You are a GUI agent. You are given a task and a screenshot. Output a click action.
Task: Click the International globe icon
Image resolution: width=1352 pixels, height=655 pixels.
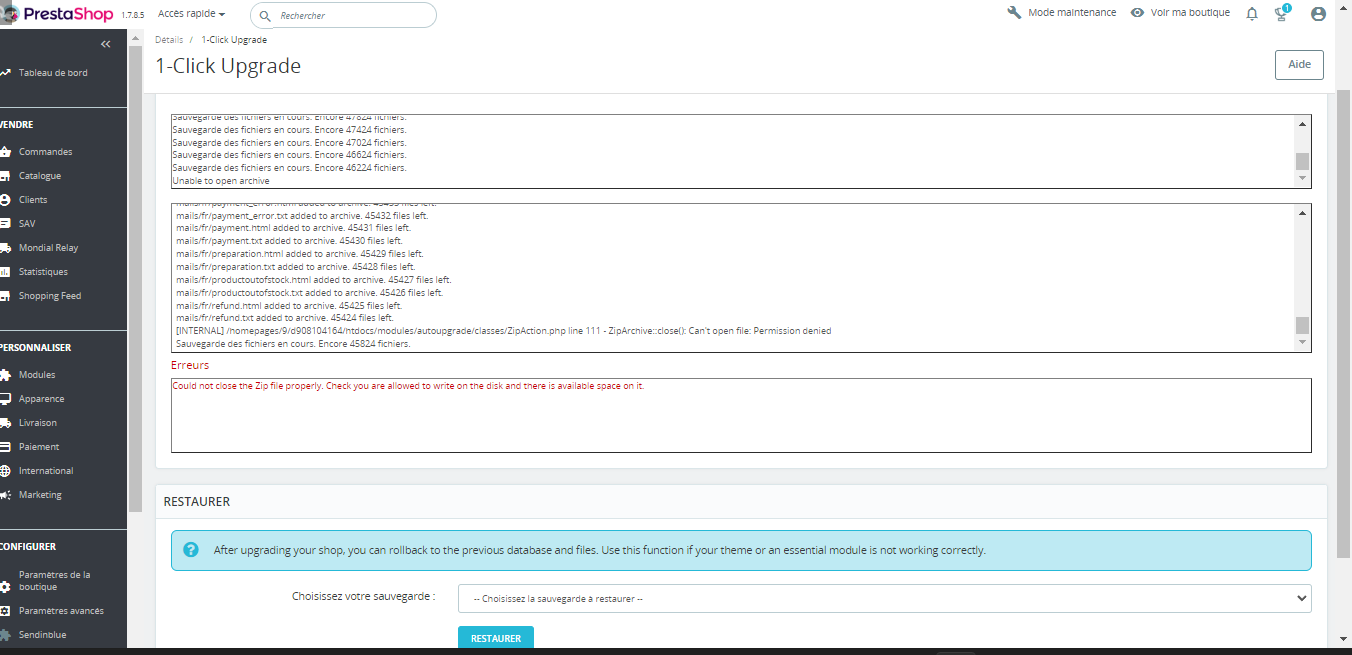[5, 471]
